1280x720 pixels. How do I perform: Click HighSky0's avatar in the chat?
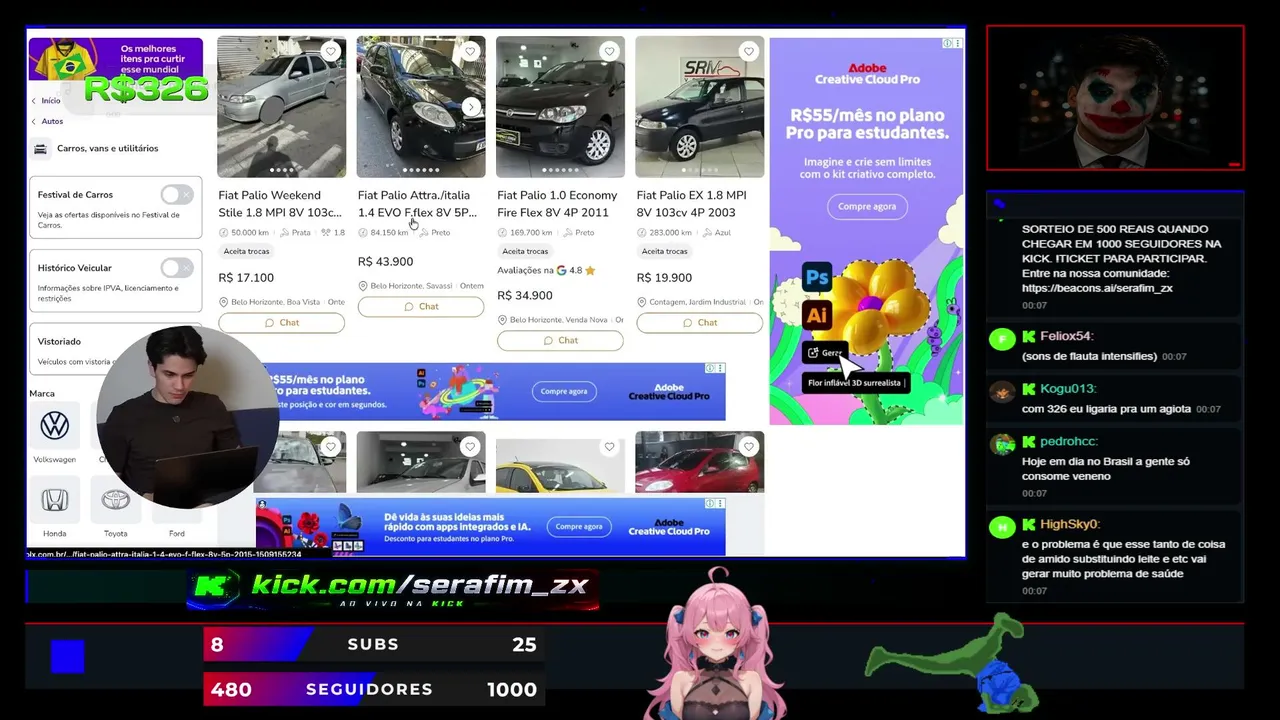coord(1001,527)
